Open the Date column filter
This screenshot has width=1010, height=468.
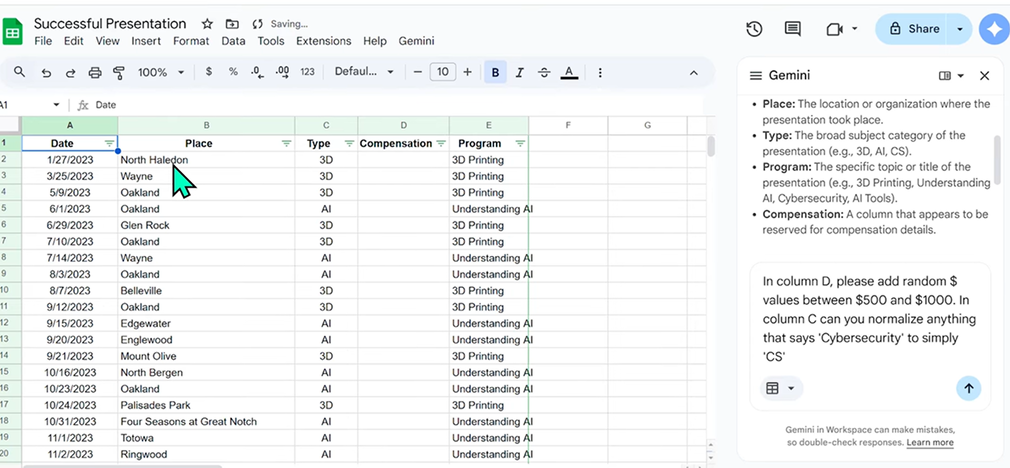[x=110, y=144]
